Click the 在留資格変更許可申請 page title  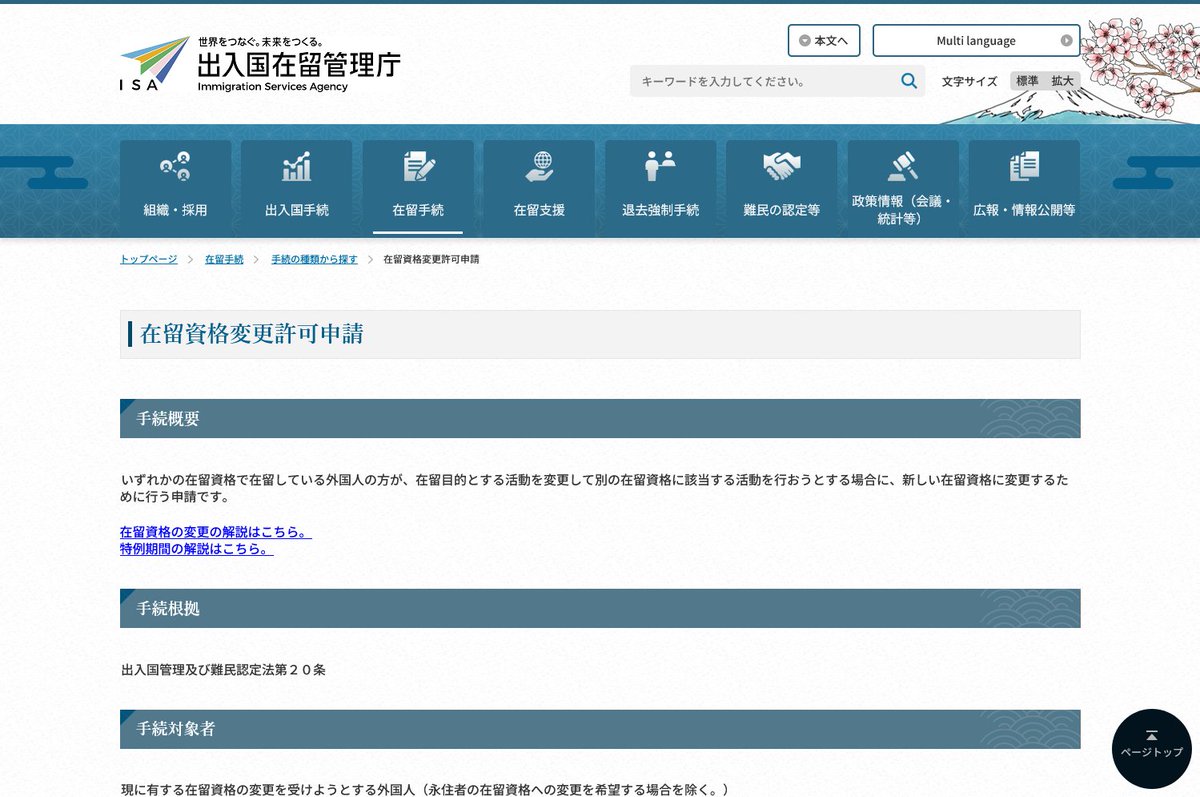[x=252, y=334]
